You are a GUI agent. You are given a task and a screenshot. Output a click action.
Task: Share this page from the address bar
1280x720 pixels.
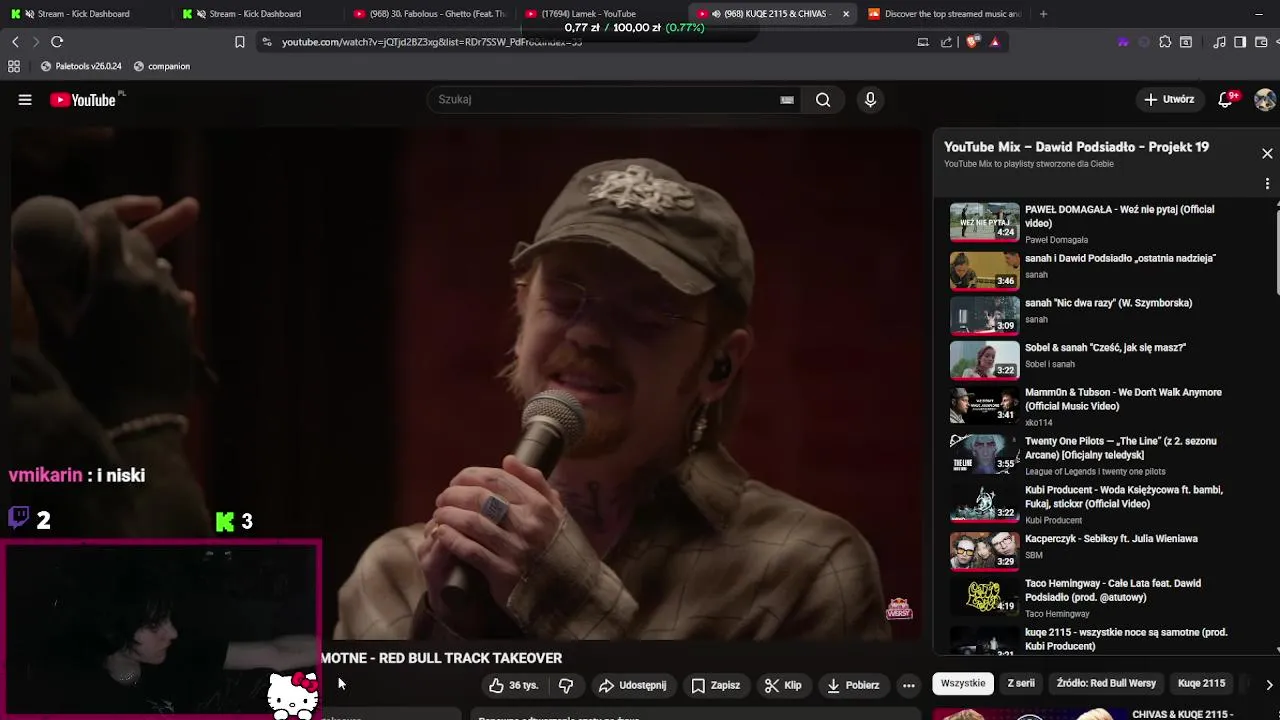(x=946, y=42)
